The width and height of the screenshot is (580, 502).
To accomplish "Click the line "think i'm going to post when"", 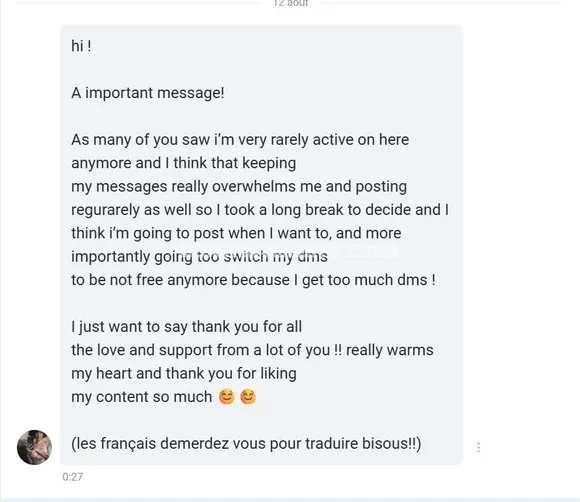I will pos(236,233).
